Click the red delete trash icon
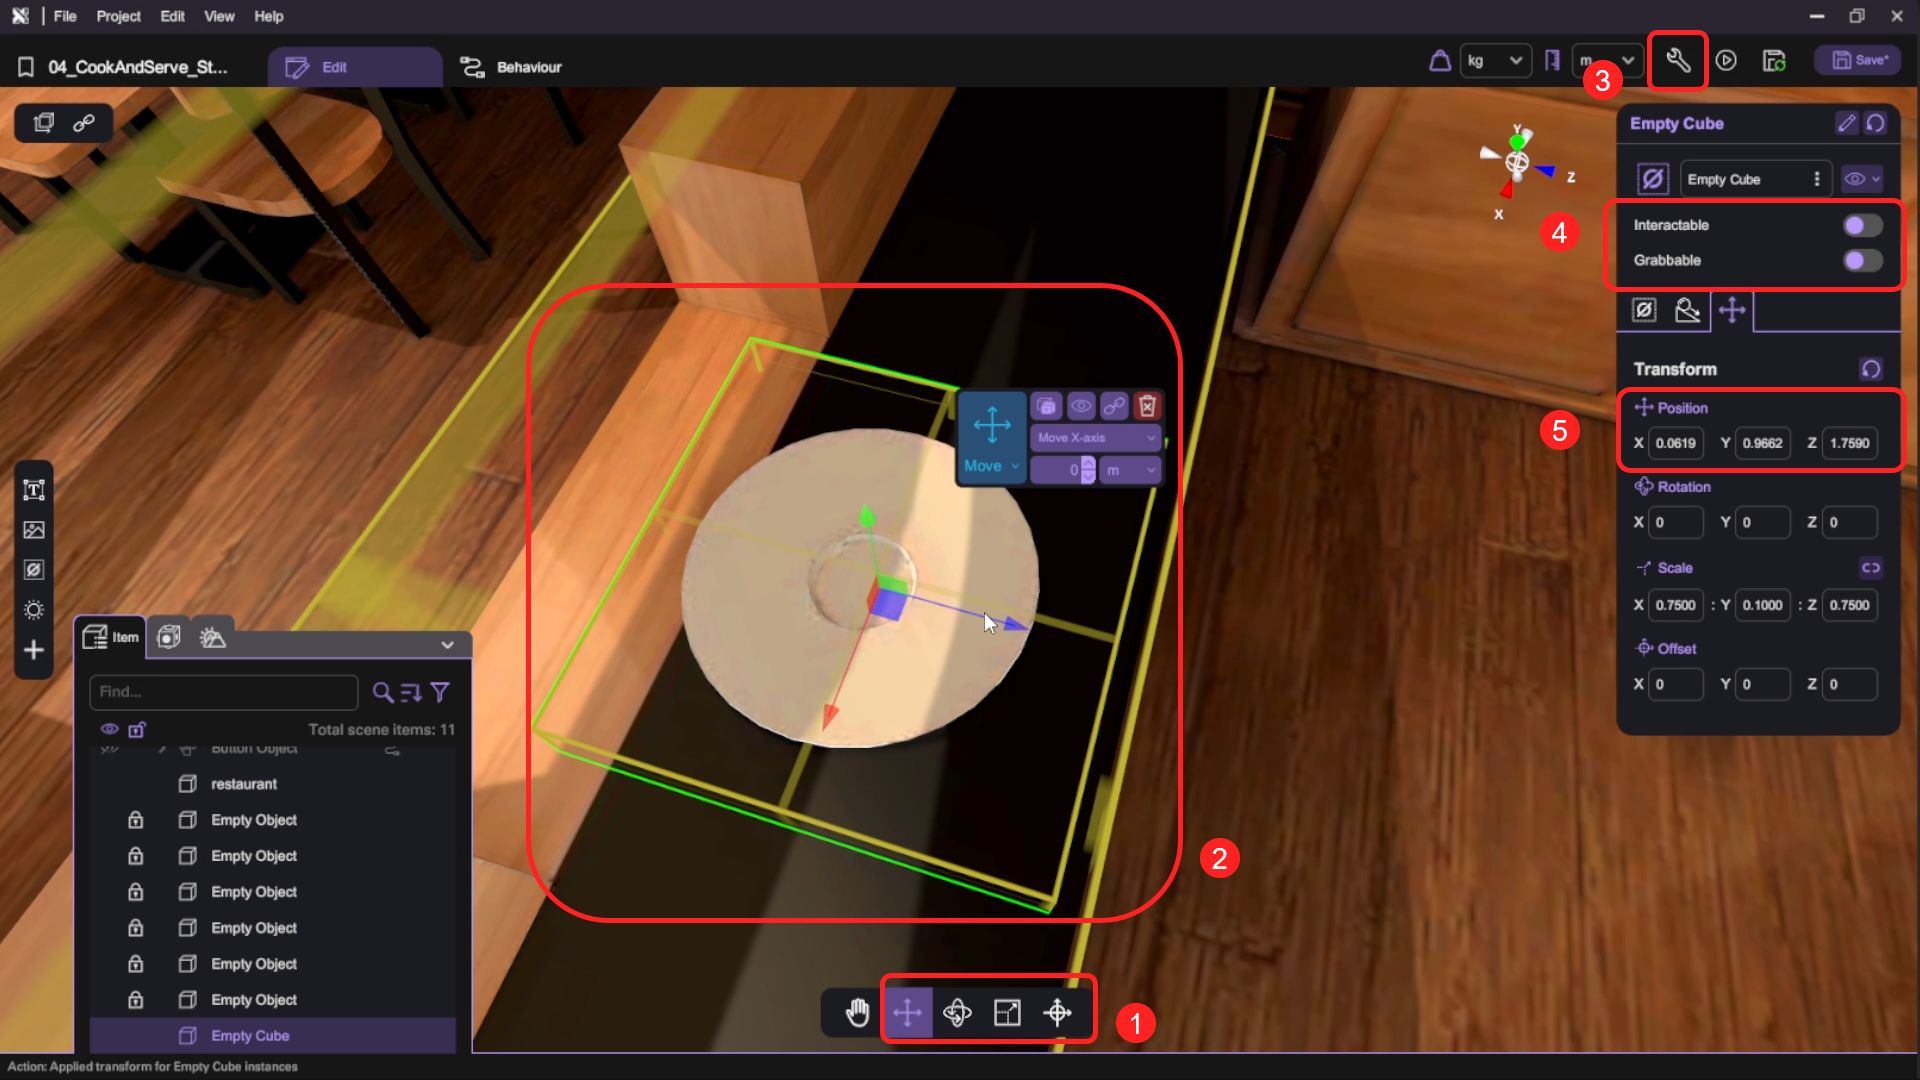The width and height of the screenshot is (1920, 1080). (1147, 406)
